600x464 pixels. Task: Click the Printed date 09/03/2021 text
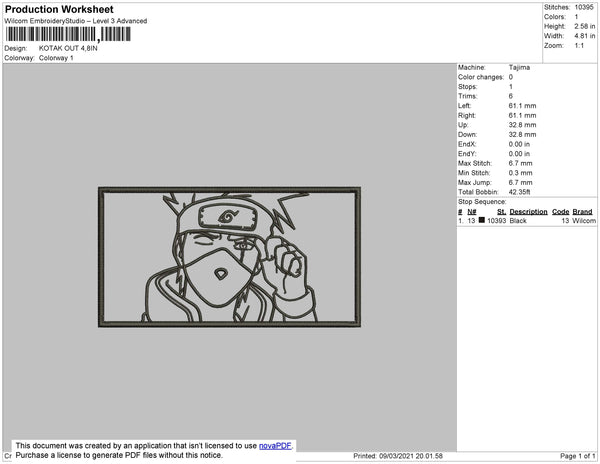pos(398,456)
